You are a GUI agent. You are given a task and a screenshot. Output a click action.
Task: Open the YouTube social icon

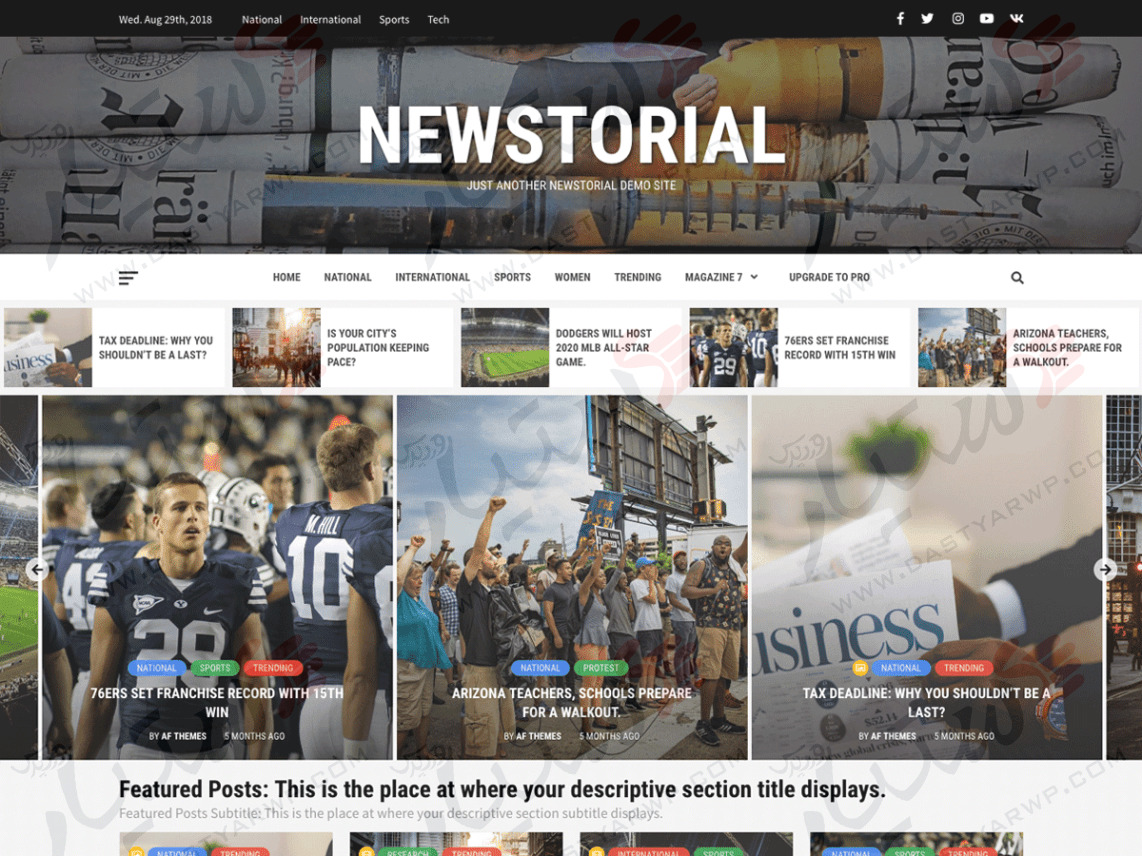click(987, 19)
